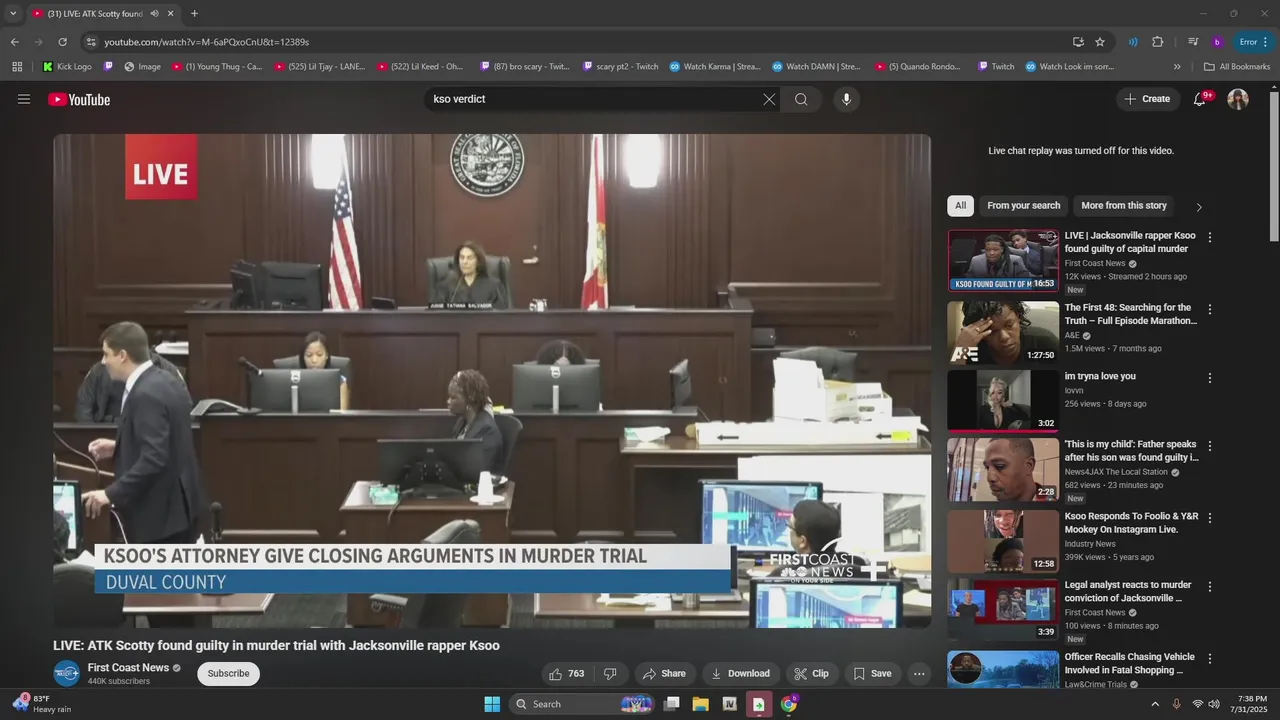Open the Create menu

[x=1147, y=99]
